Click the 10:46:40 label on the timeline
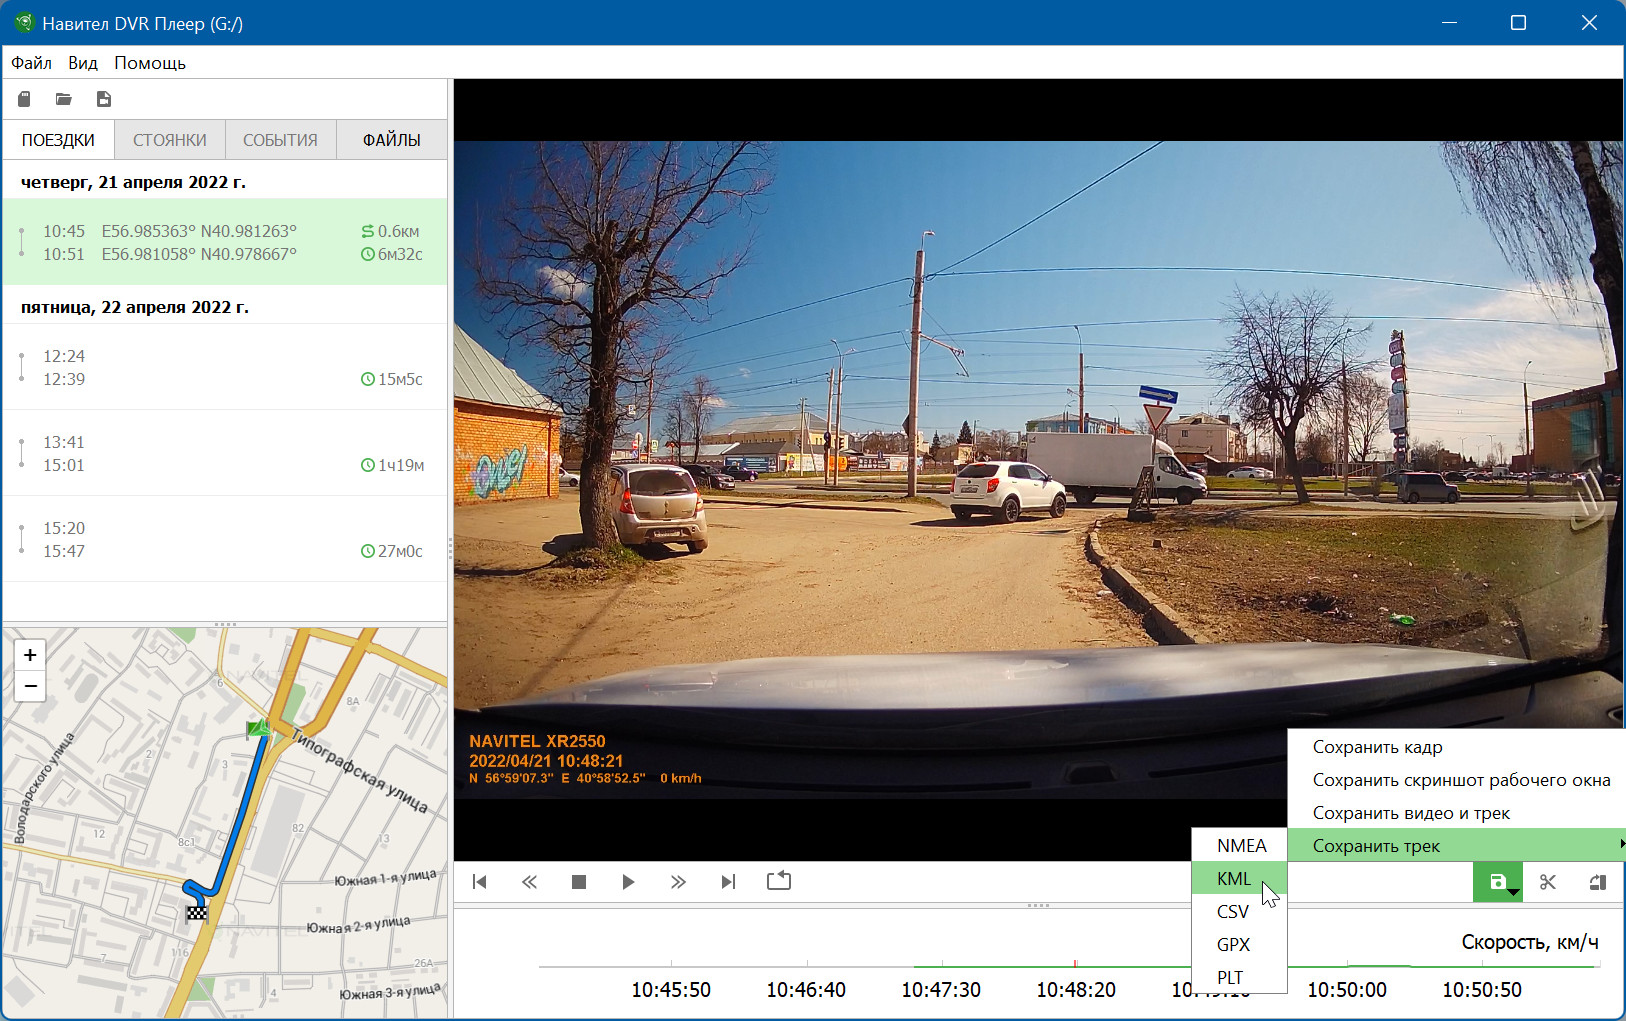1626x1021 pixels. click(806, 990)
